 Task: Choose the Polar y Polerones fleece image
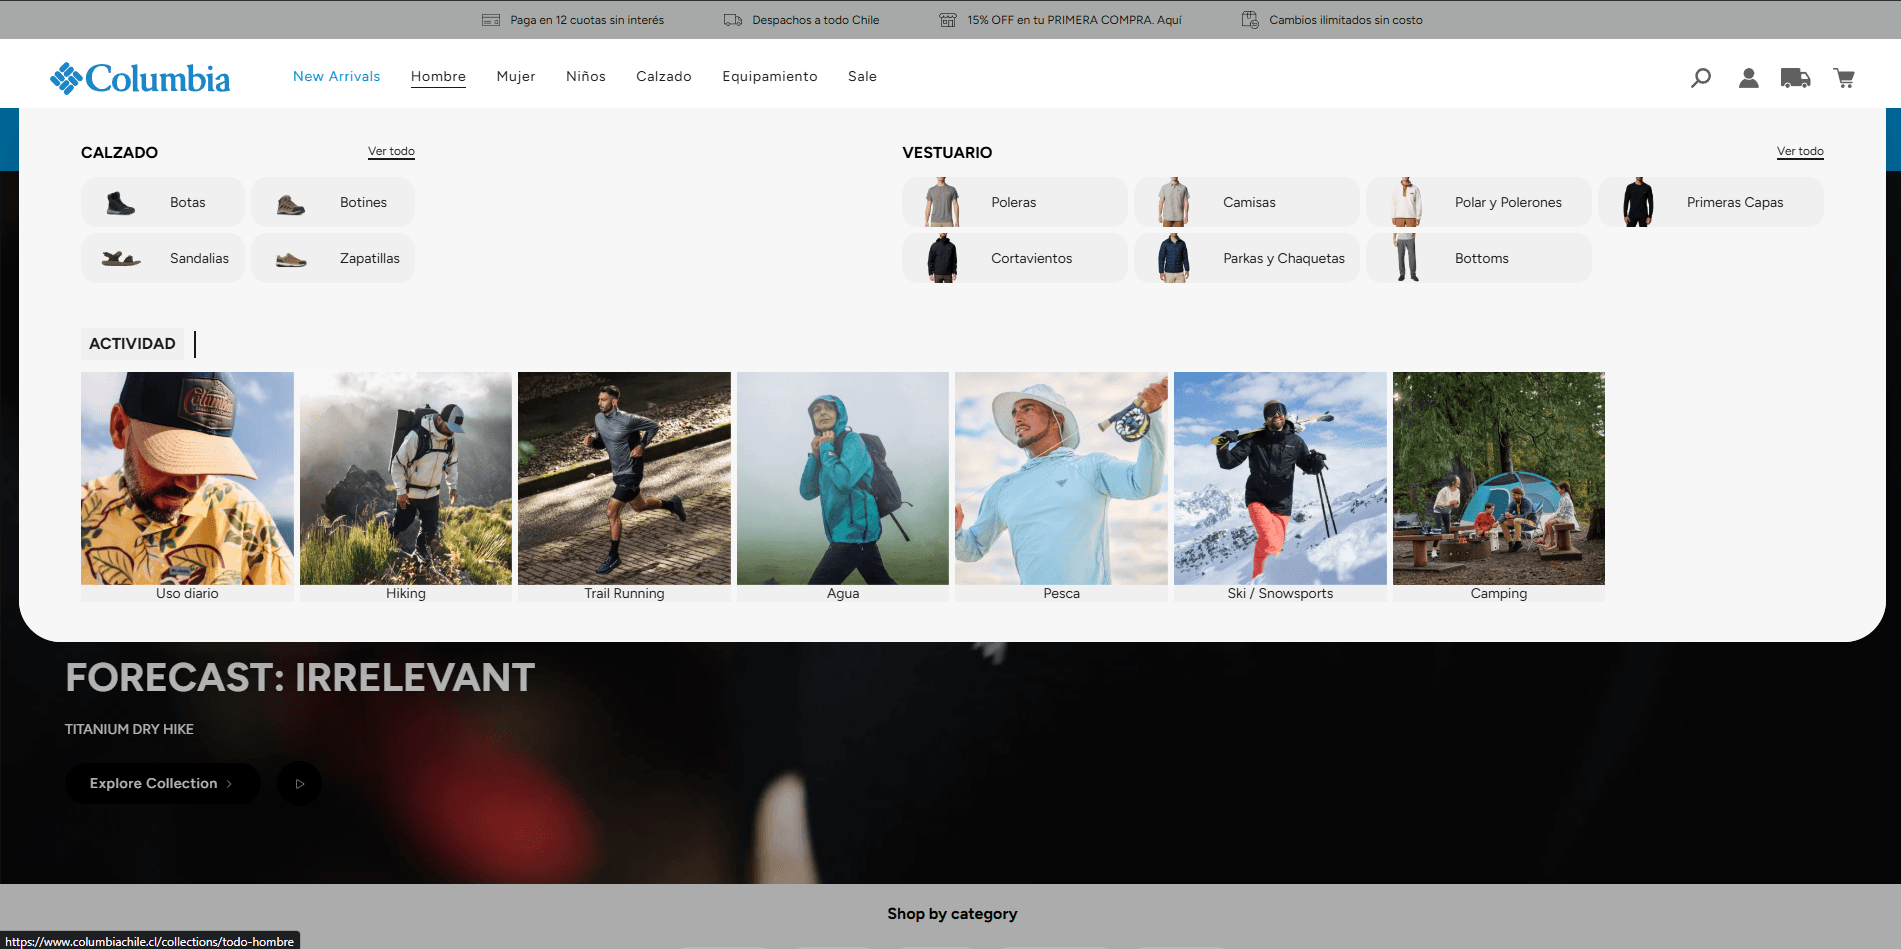pyautogui.click(x=1406, y=202)
